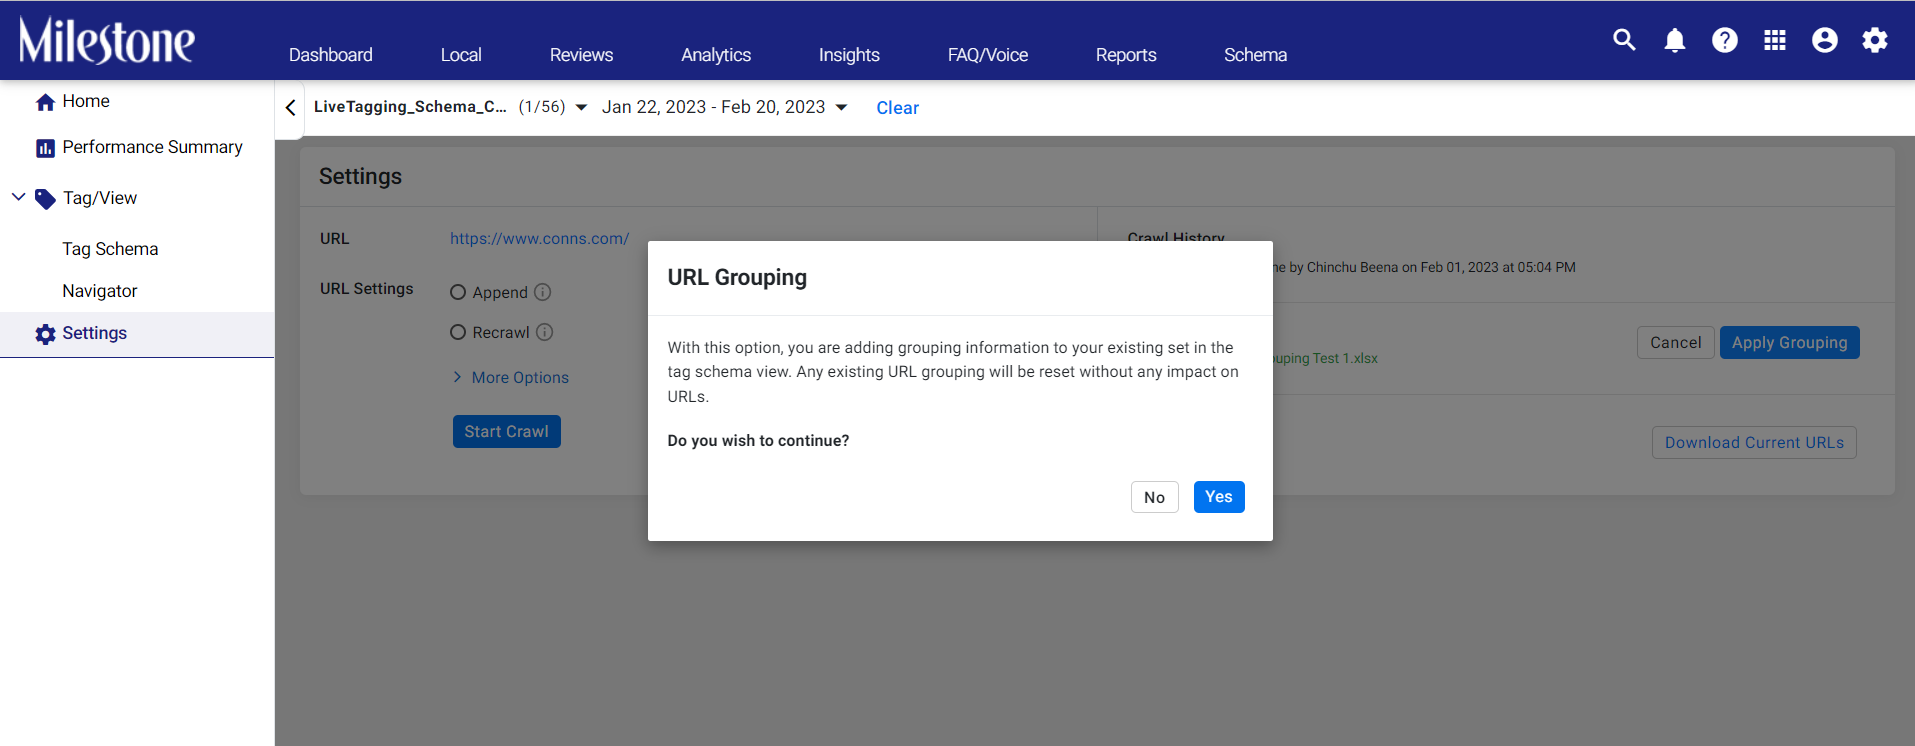Select the Append radio button

[x=458, y=292]
